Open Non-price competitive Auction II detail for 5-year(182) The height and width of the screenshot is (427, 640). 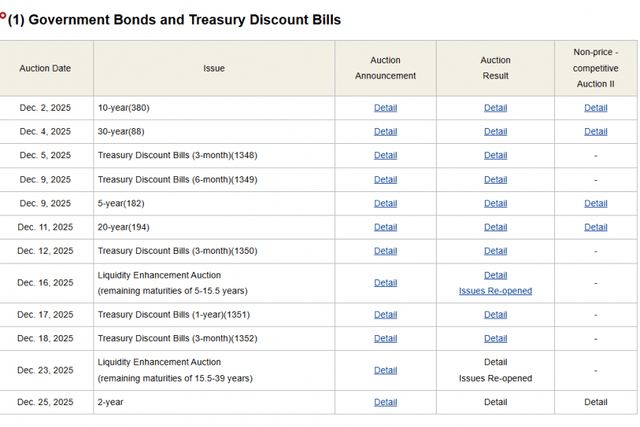(x=595, y=204)
